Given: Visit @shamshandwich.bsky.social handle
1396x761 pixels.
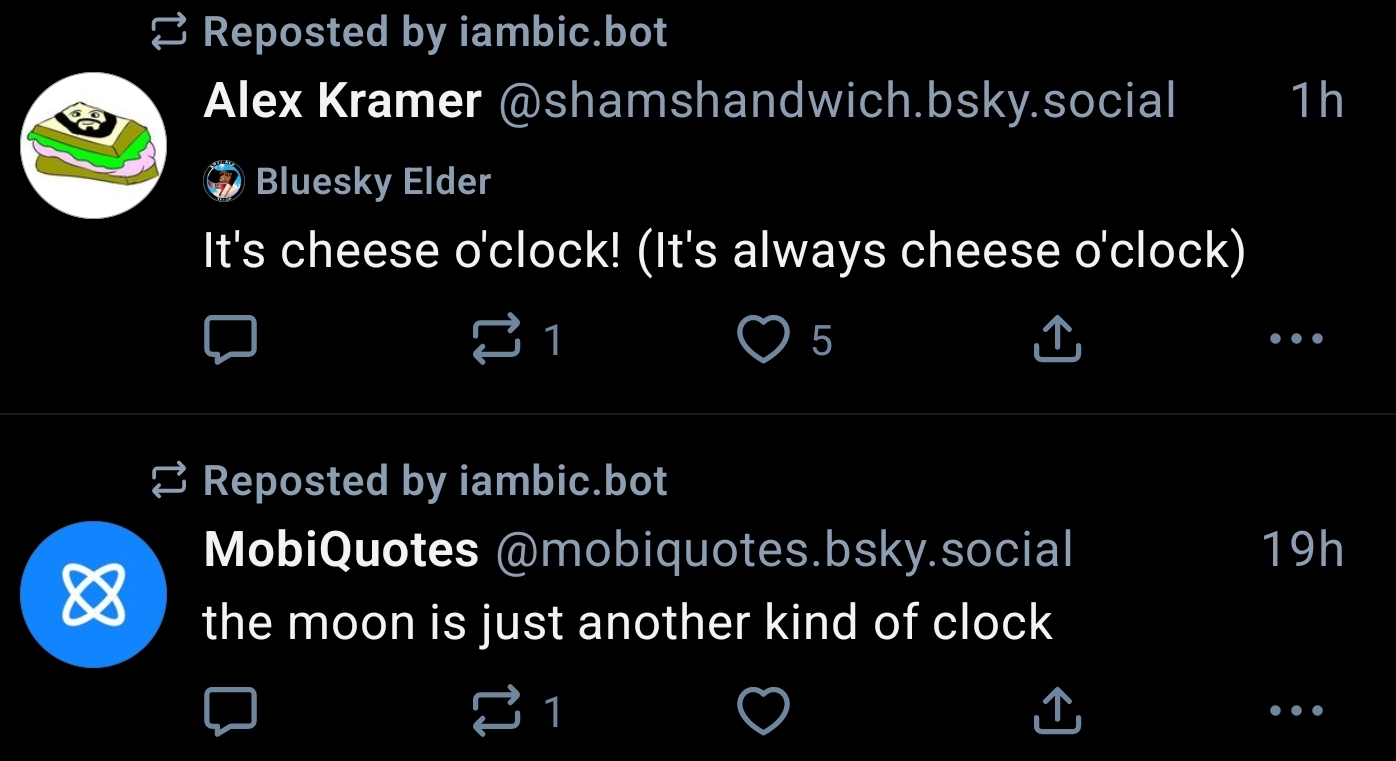Looking at the screenshot, I should (836, 101).
